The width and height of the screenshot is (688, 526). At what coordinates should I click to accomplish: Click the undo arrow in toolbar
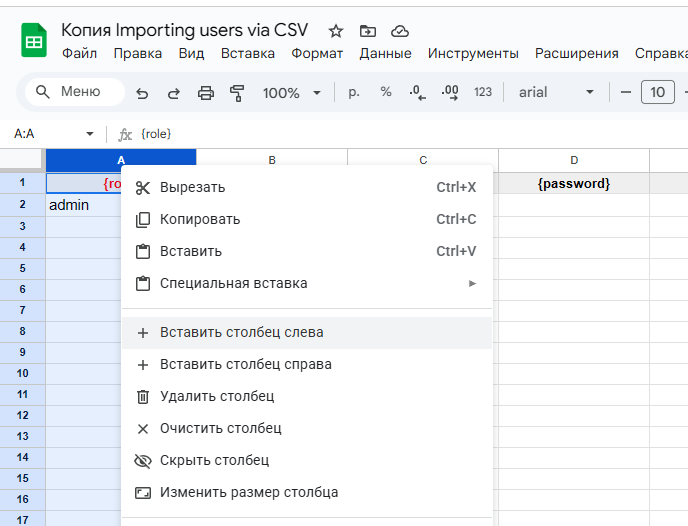click(142, 93)
